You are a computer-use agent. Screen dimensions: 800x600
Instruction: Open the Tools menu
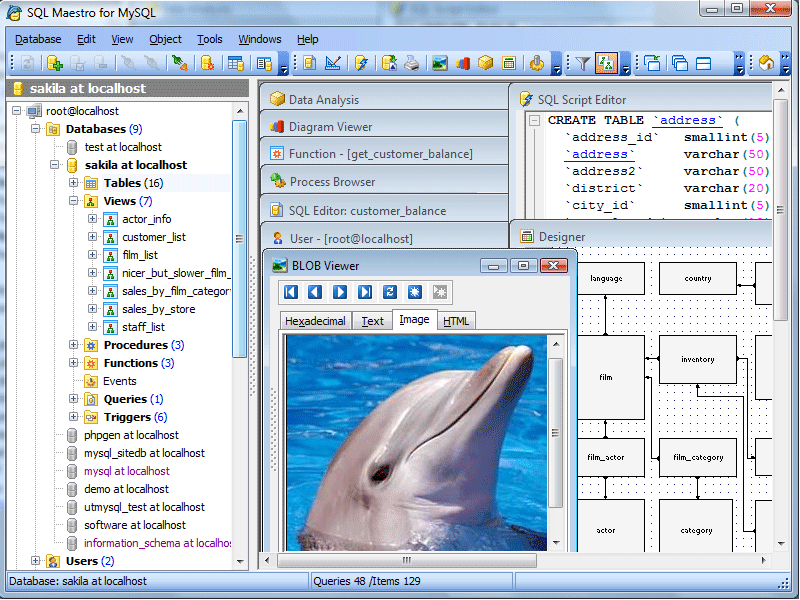[209, 39]
